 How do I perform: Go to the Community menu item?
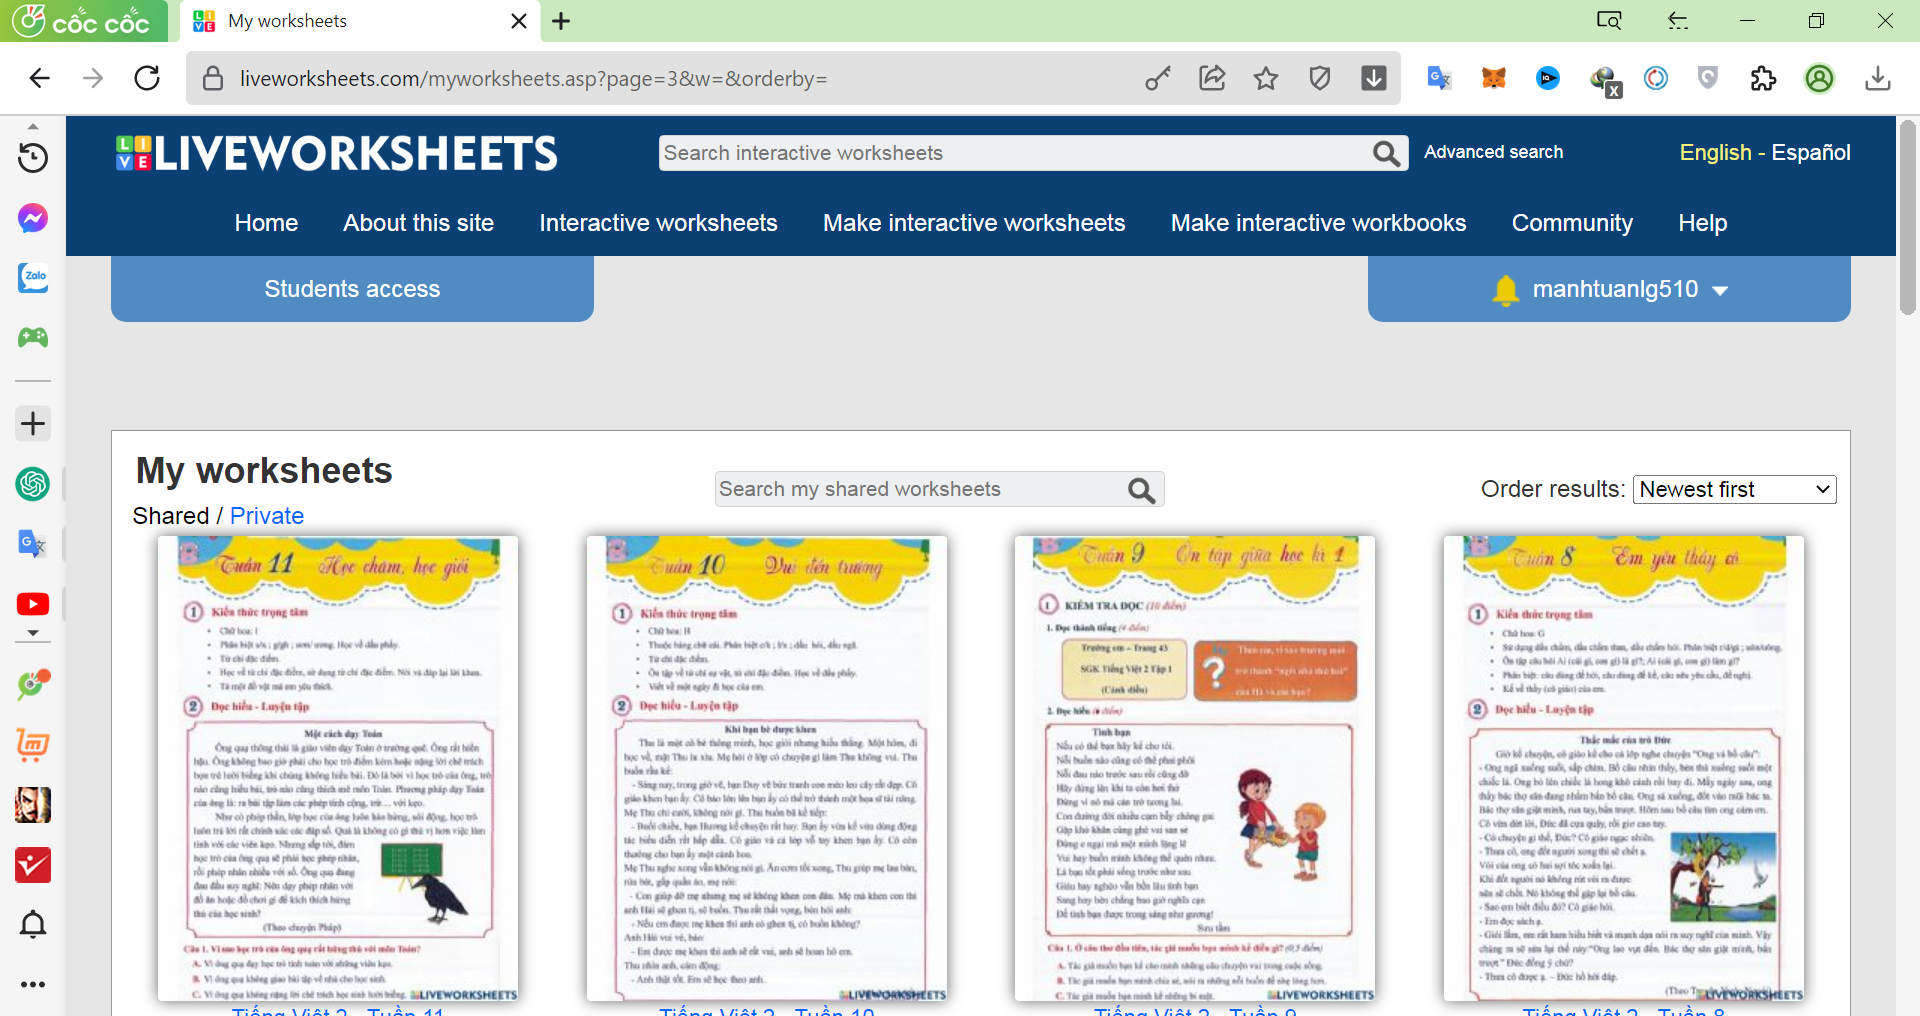[x=1572, y=223]
